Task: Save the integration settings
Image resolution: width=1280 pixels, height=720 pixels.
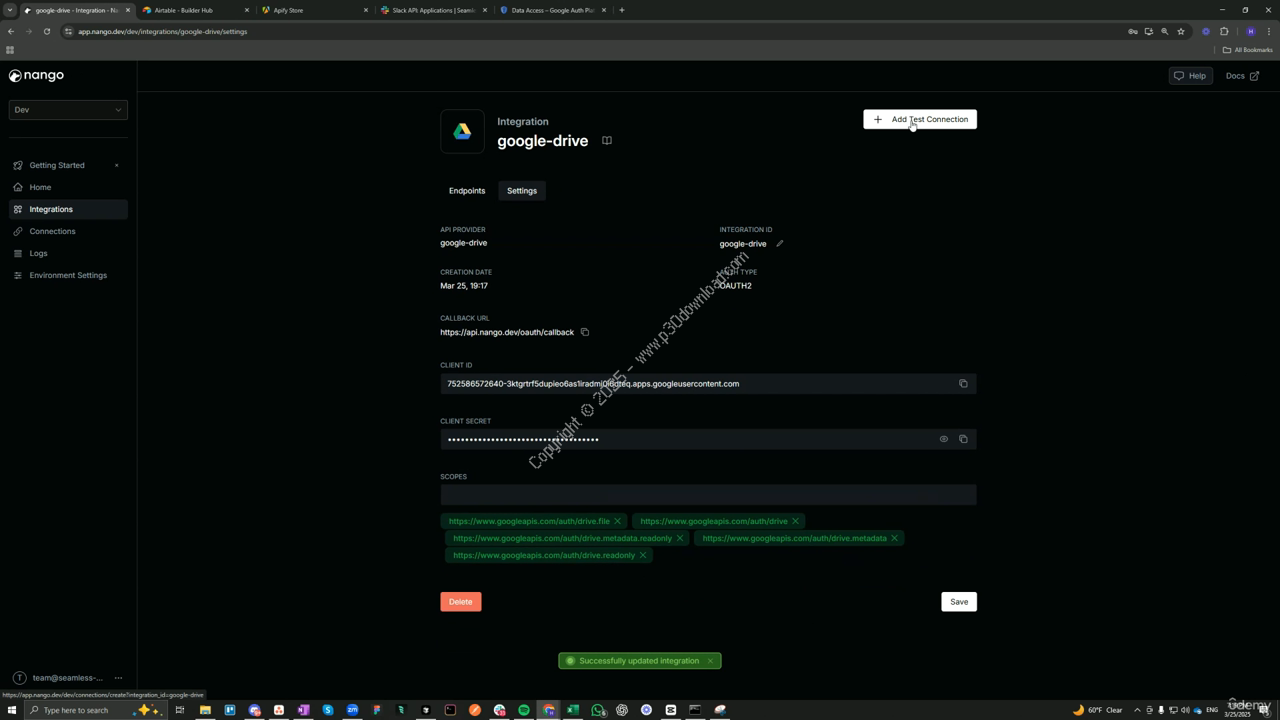Action: (959, 602)
